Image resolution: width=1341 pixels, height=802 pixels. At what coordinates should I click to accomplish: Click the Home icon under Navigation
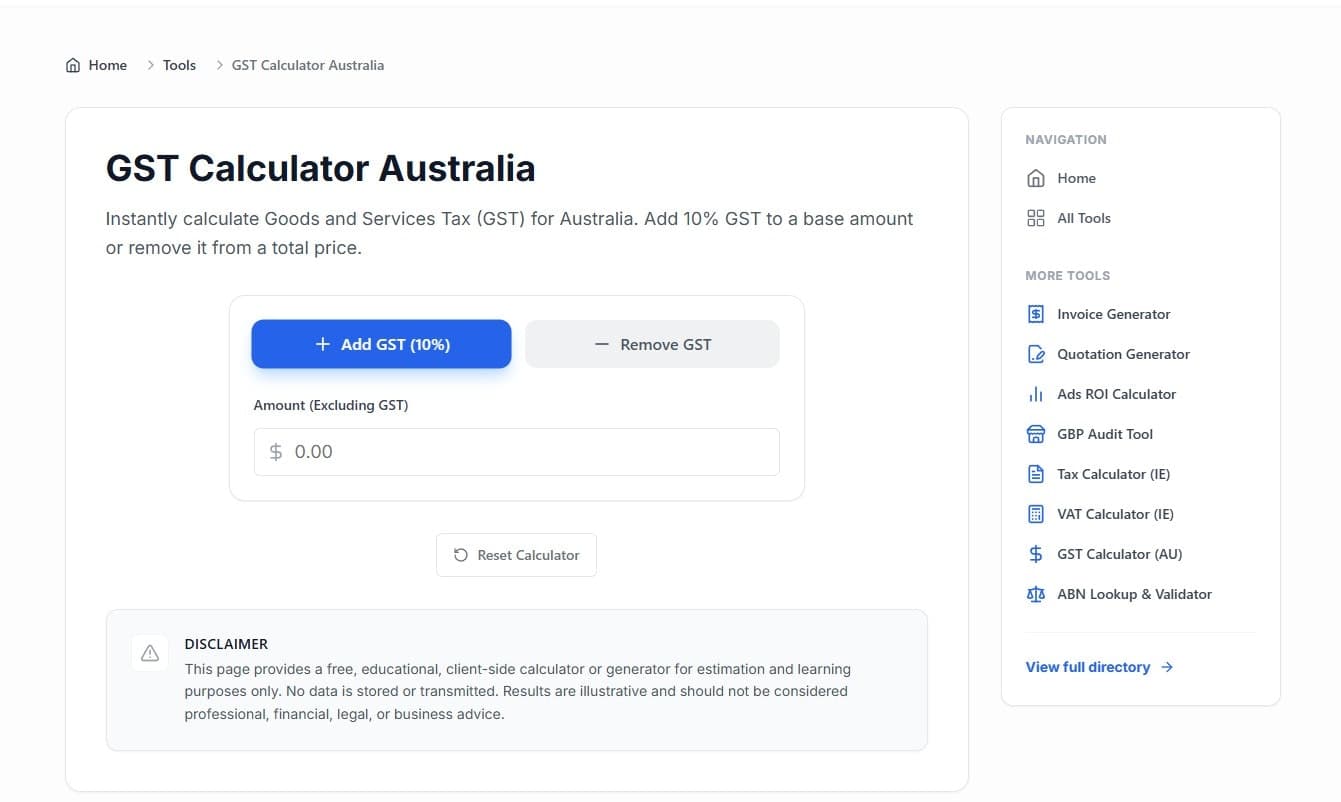[x=1035, y=177]
